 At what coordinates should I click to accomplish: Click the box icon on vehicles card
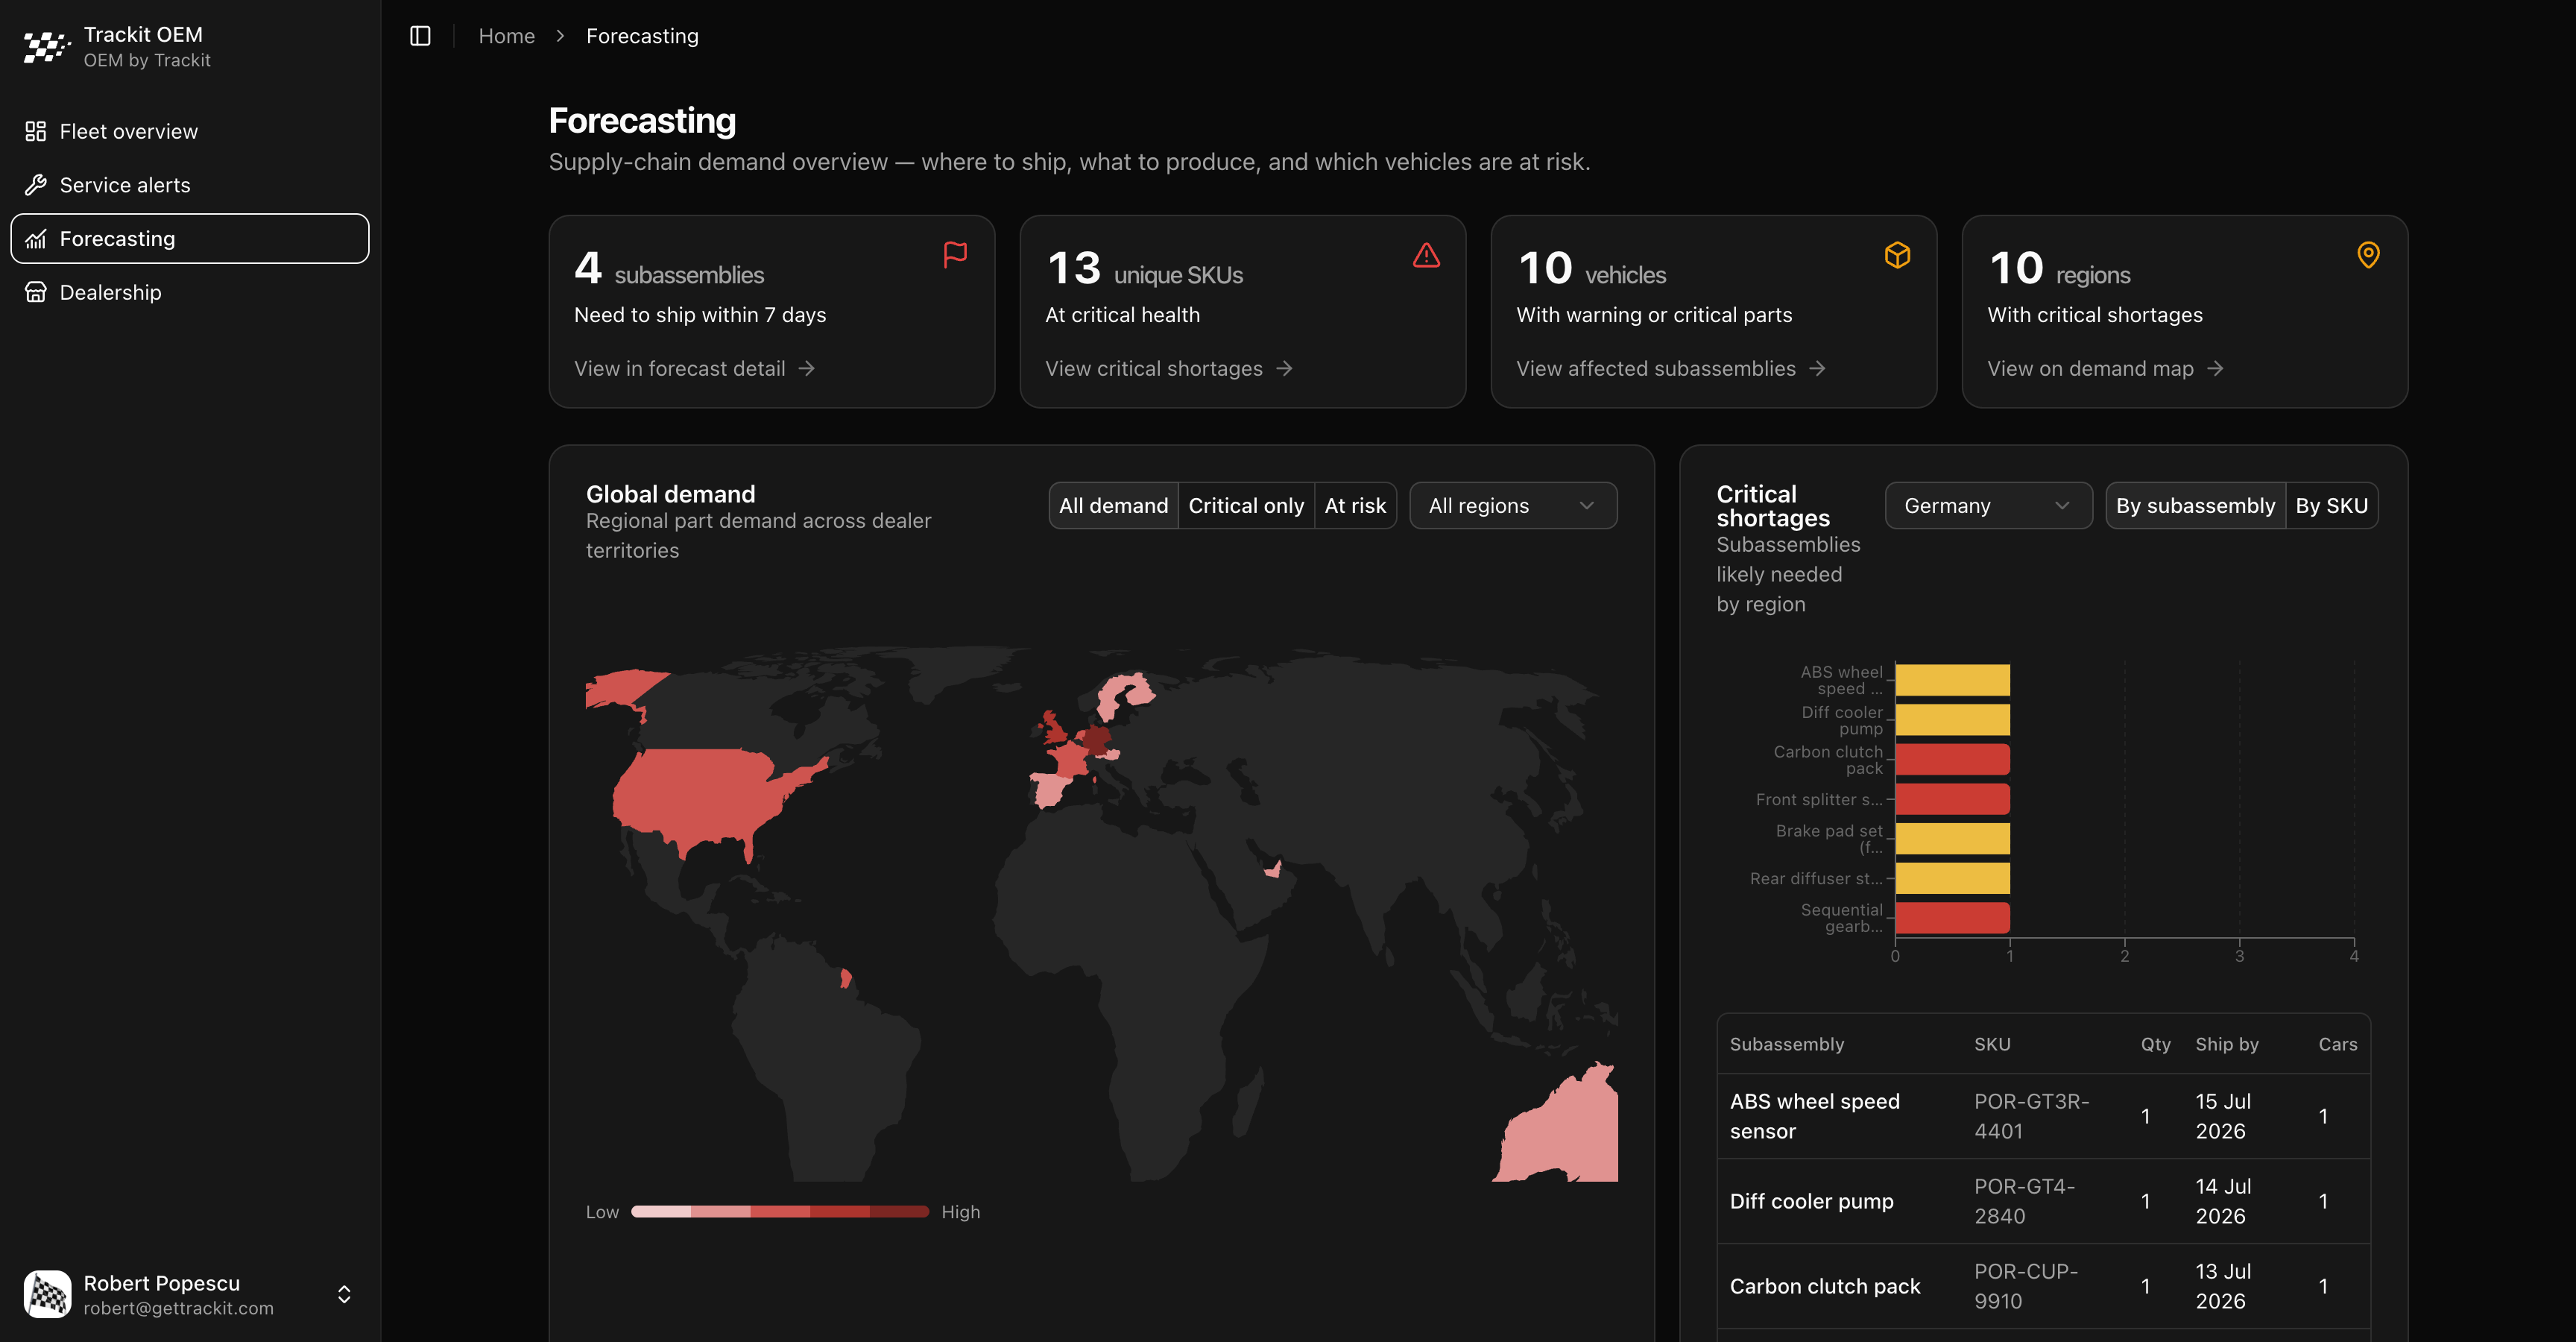coord(1897,255)
